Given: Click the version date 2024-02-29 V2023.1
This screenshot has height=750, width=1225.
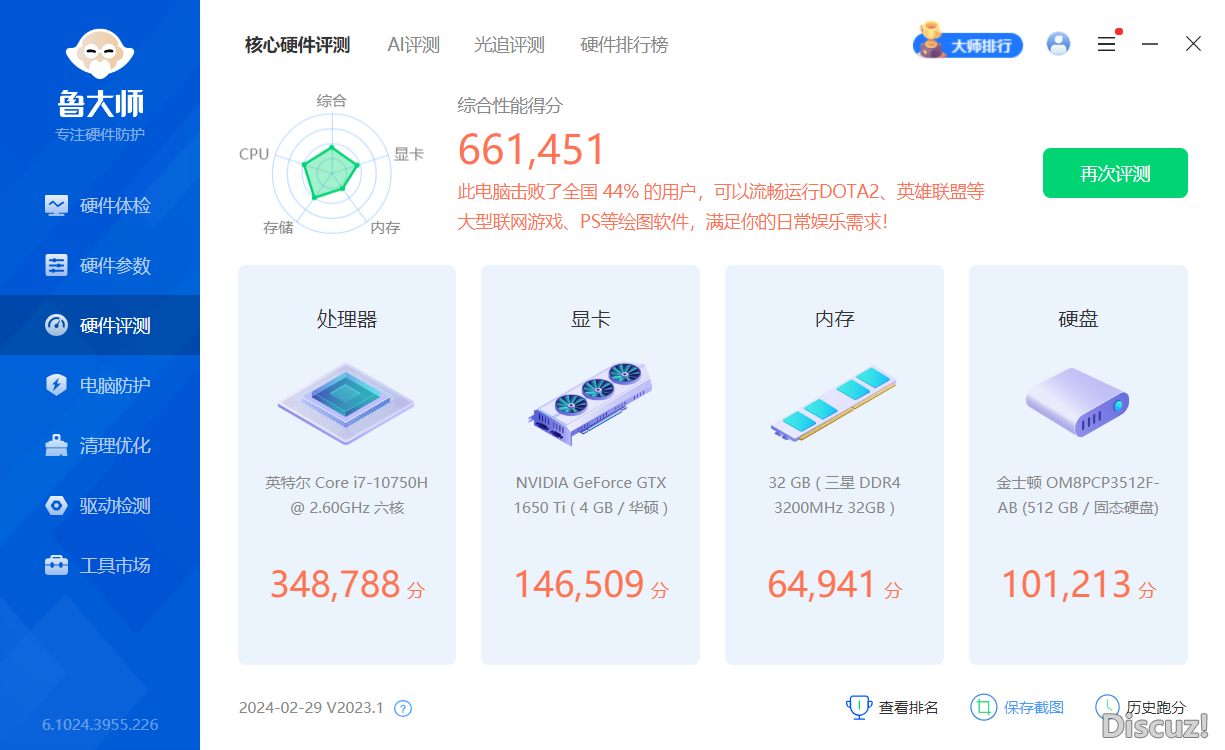Looking at the screenshot, I should [x=311, y=708].
